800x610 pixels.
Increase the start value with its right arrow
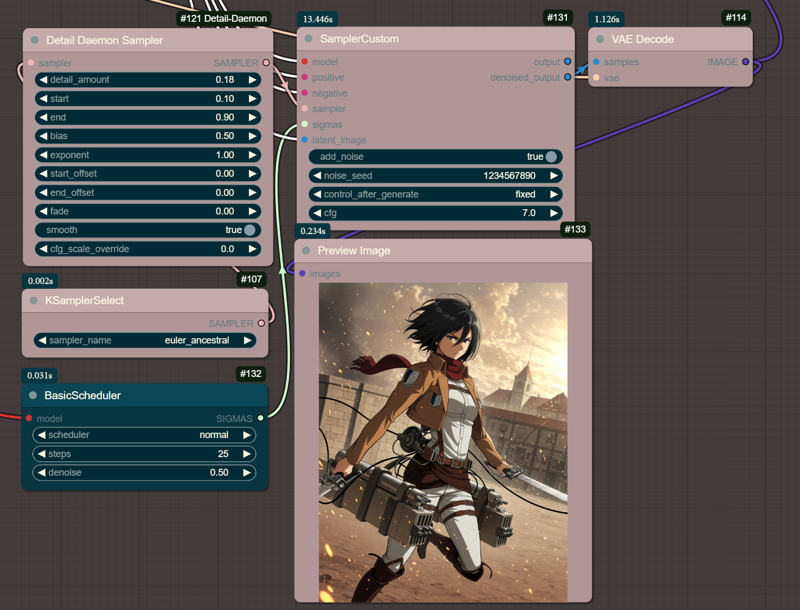click(x=253, y=98)
